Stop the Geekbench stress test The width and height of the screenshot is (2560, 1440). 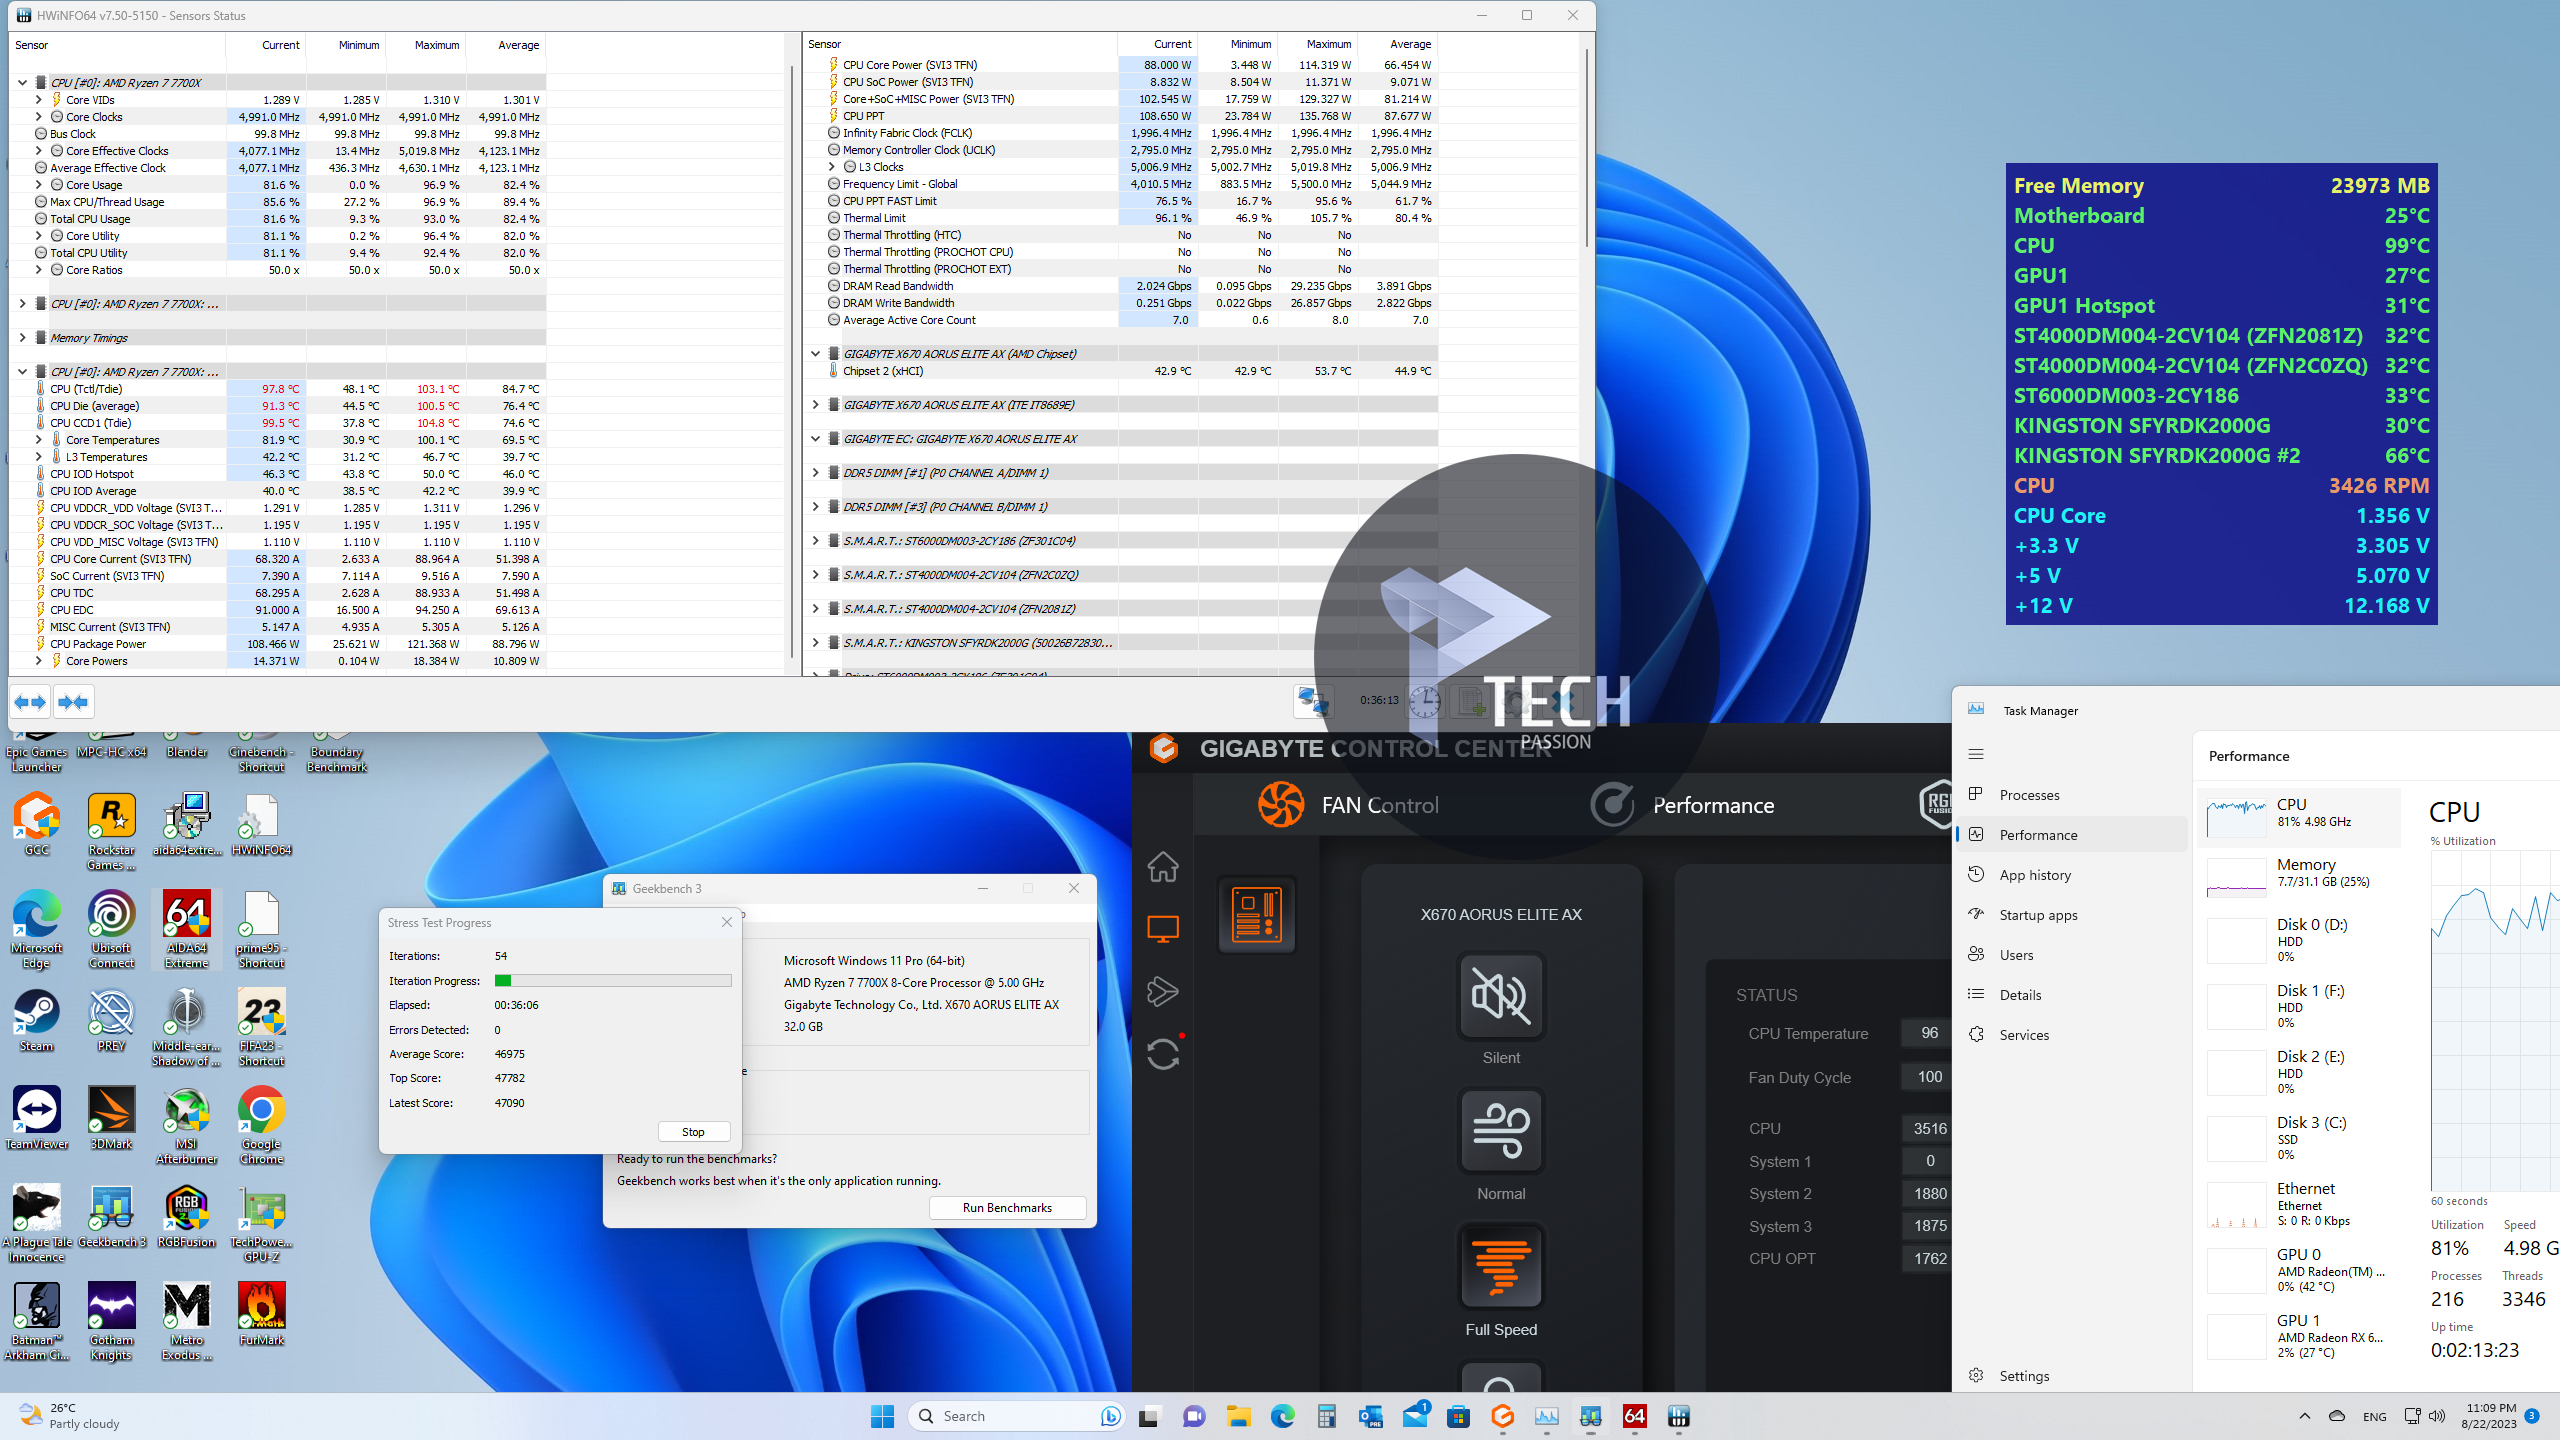click(x=693, y=1132)
